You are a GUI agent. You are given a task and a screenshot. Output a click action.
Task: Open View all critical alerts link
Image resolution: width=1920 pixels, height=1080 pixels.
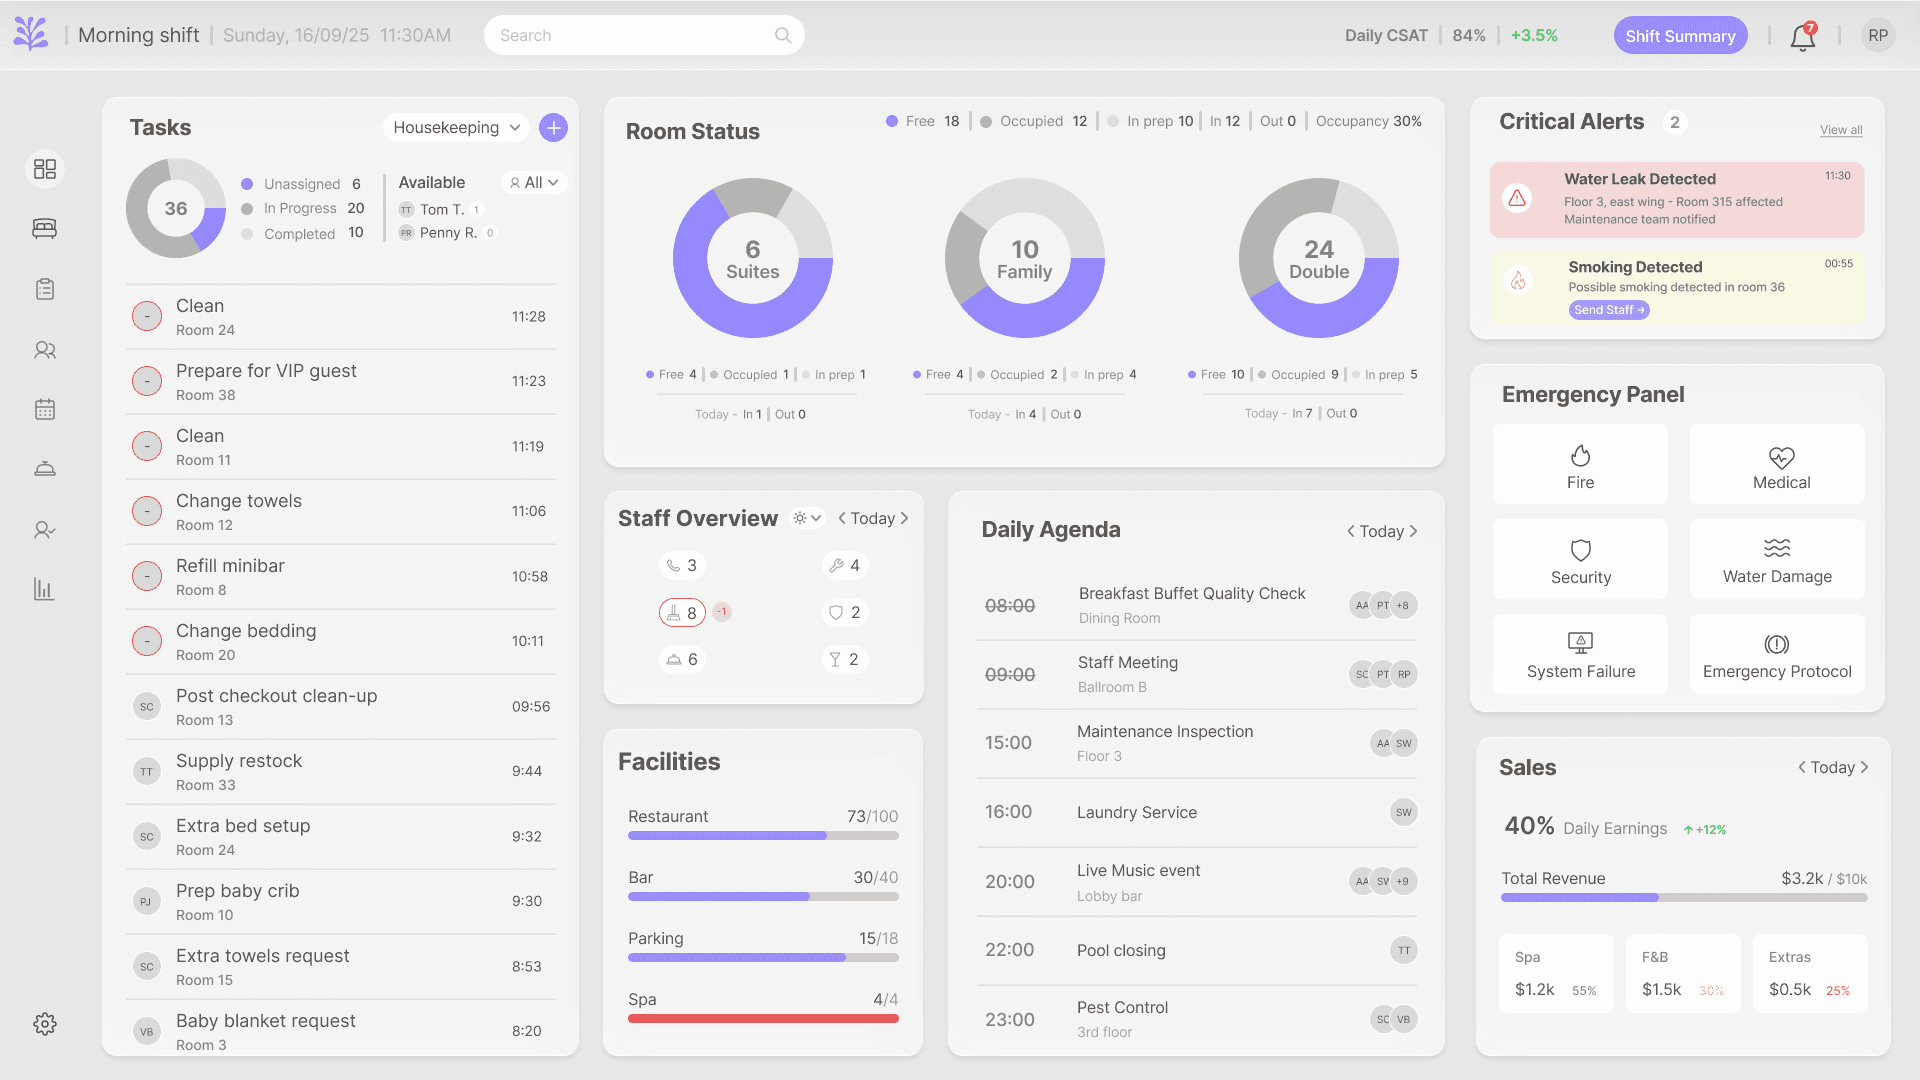pos(1840,130)
